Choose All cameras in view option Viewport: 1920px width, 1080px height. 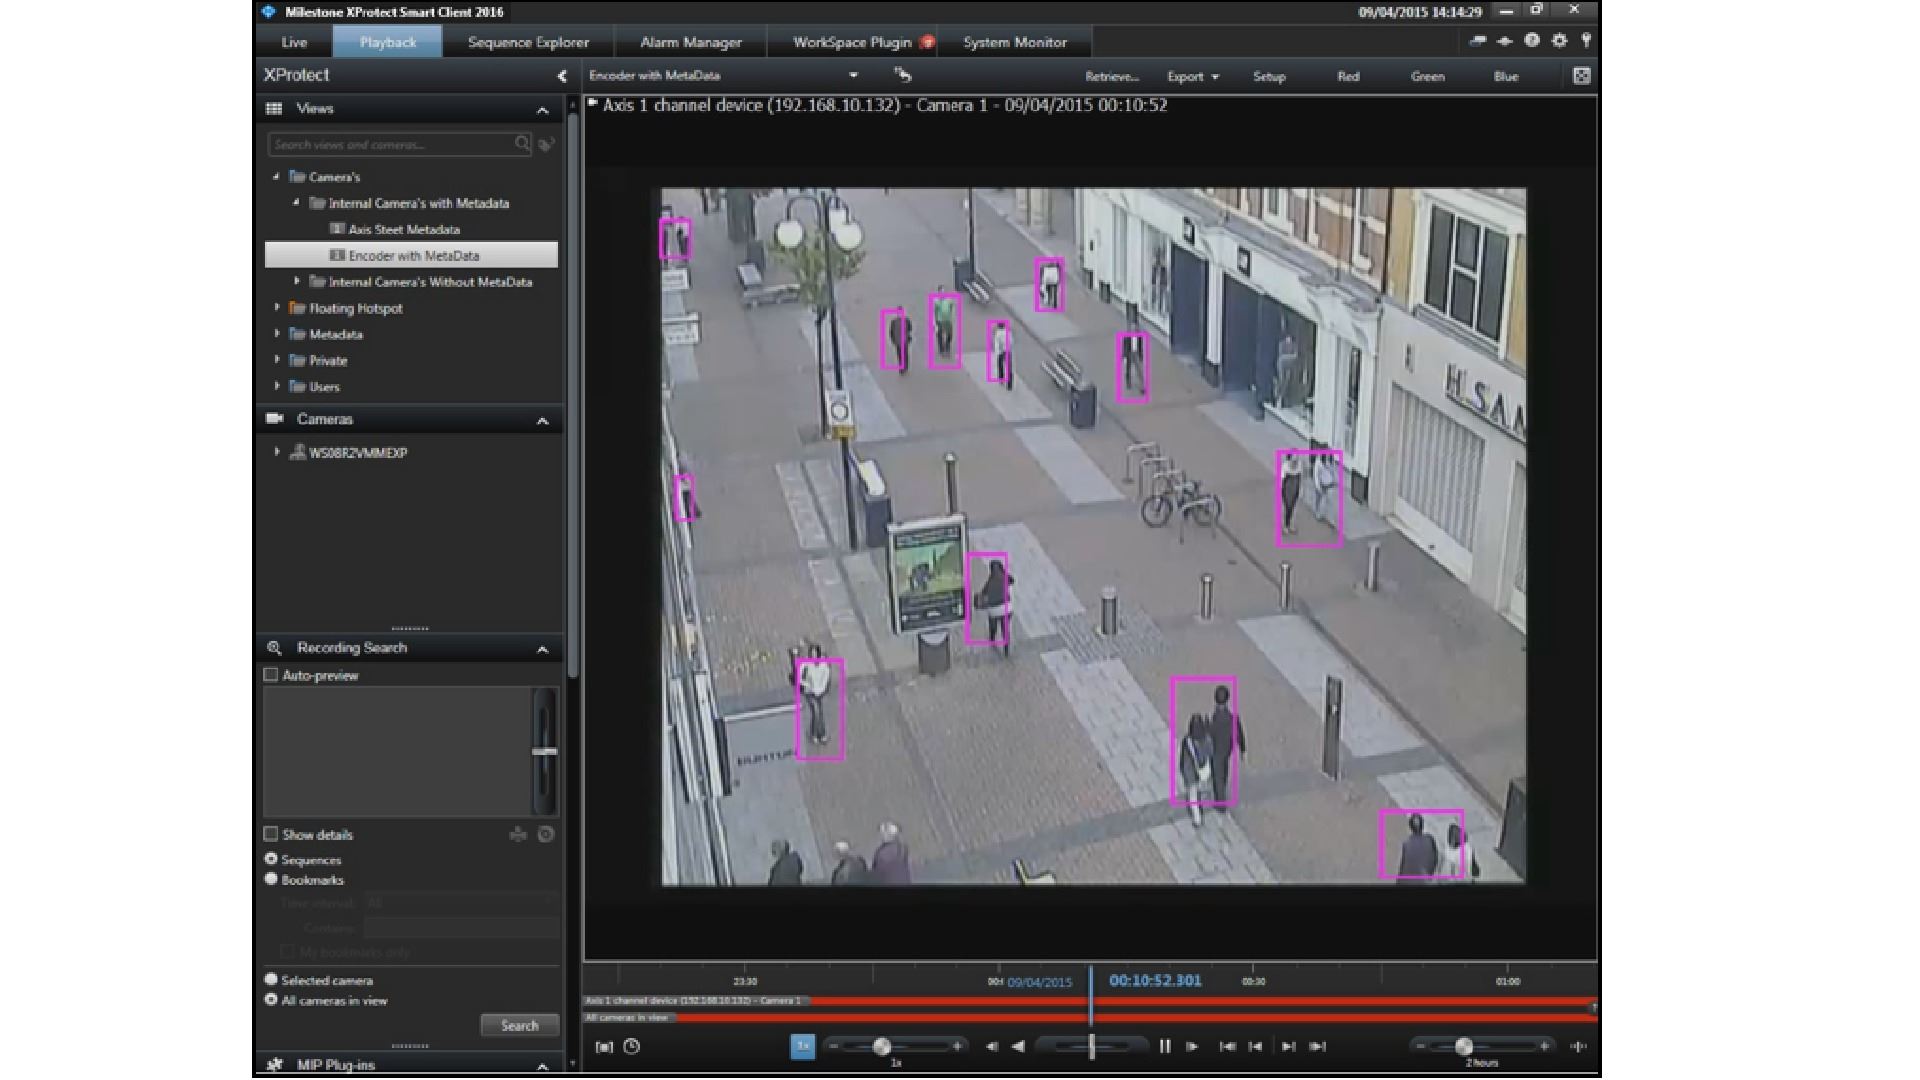tap(270, 1000)
